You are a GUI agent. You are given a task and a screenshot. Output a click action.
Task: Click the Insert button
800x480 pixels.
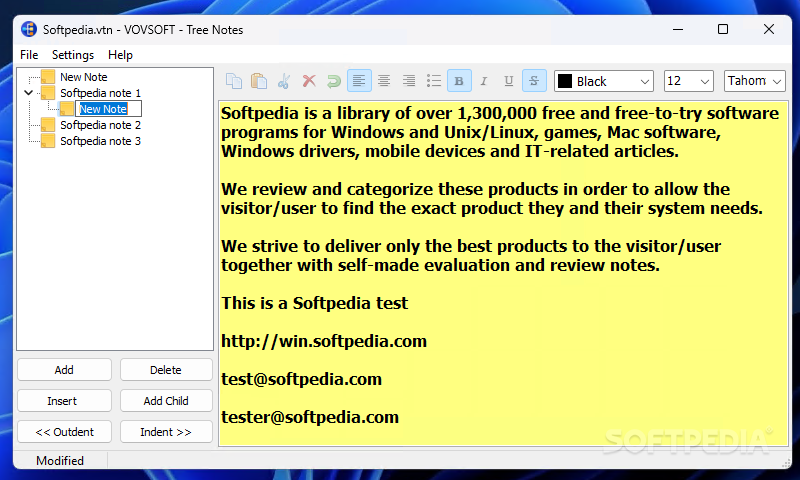[64, 401]
